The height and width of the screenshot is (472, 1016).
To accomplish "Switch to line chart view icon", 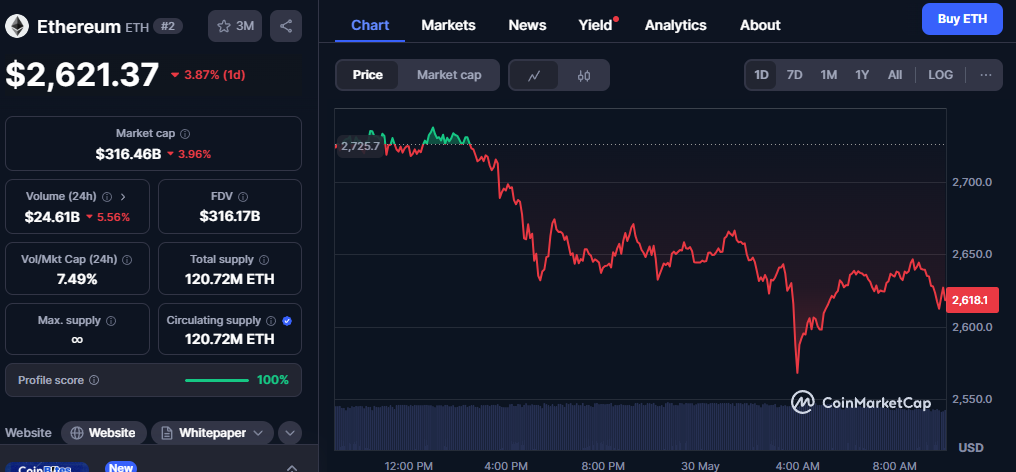I will pos(534,75).
